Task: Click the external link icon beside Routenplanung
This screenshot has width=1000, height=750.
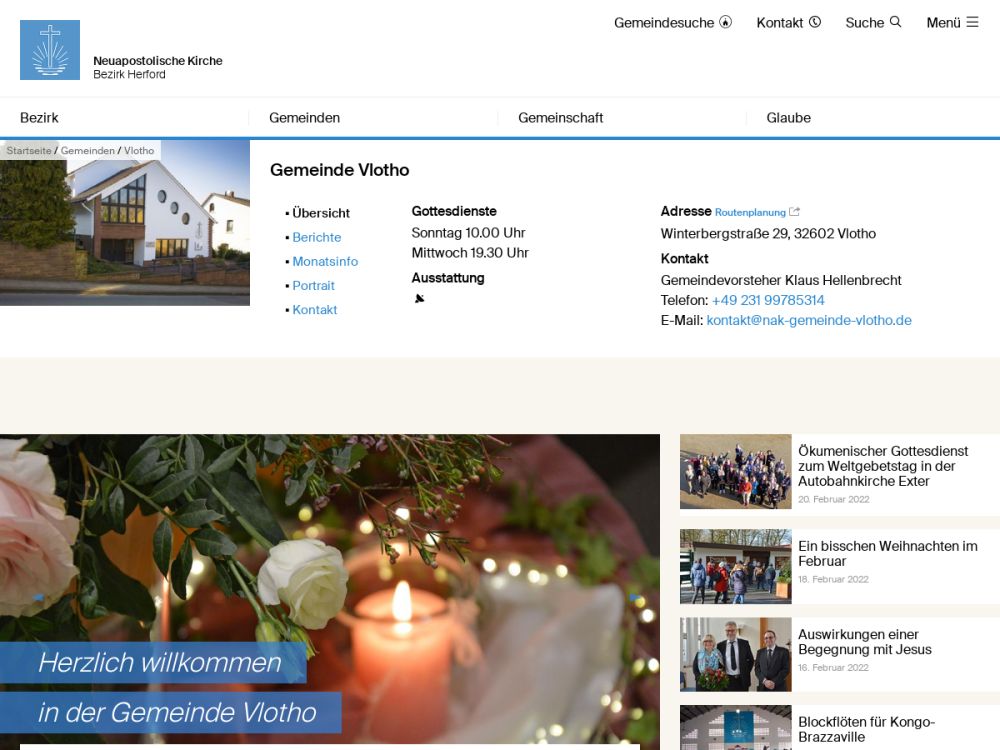Action: pyautogui.click(x=795, y=212)
